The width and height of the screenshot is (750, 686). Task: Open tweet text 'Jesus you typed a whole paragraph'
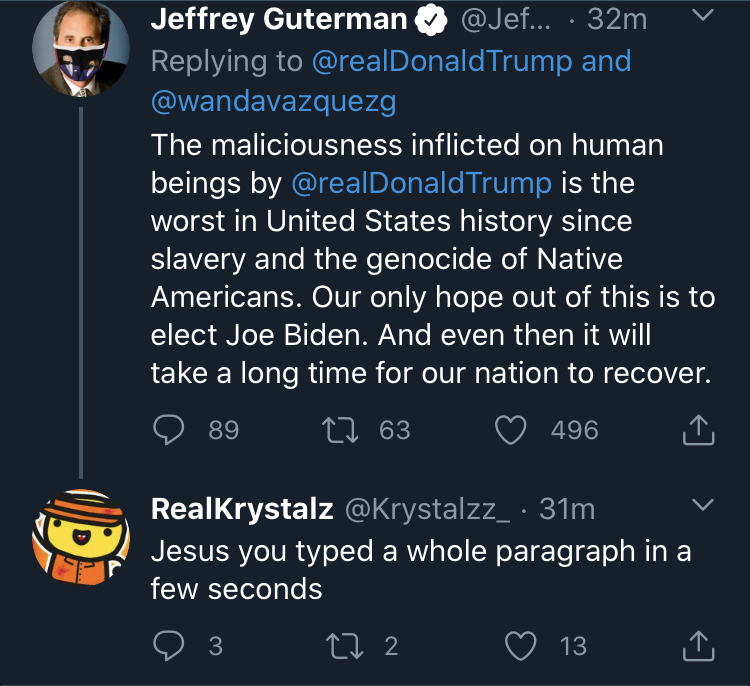coord(421,569)
